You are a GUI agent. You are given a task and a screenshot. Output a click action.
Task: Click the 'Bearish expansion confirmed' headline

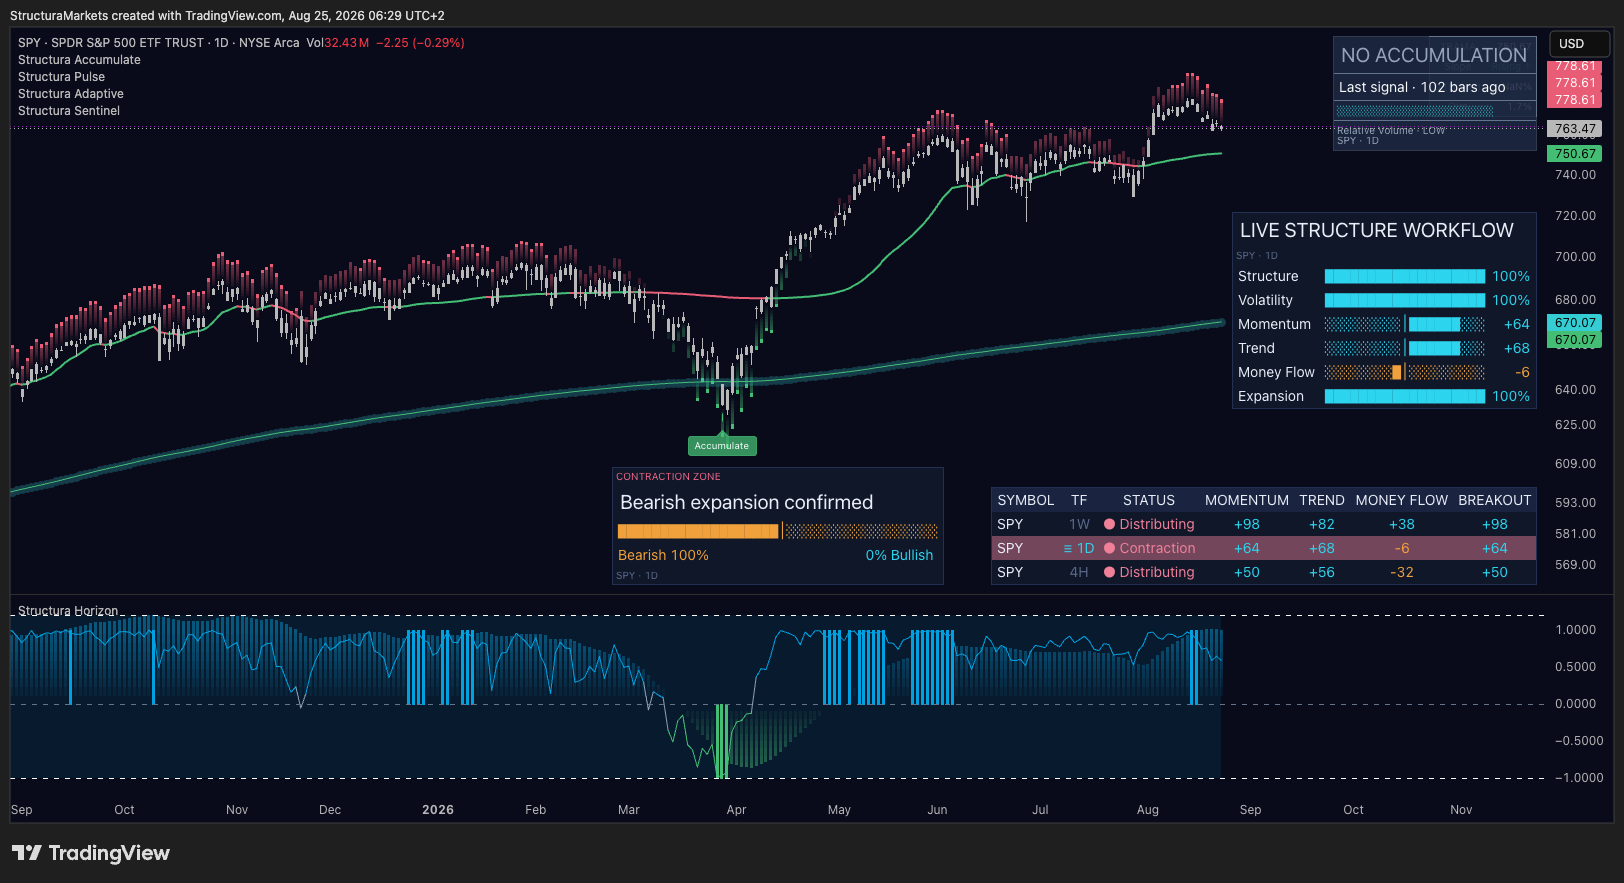click(746, 502)
